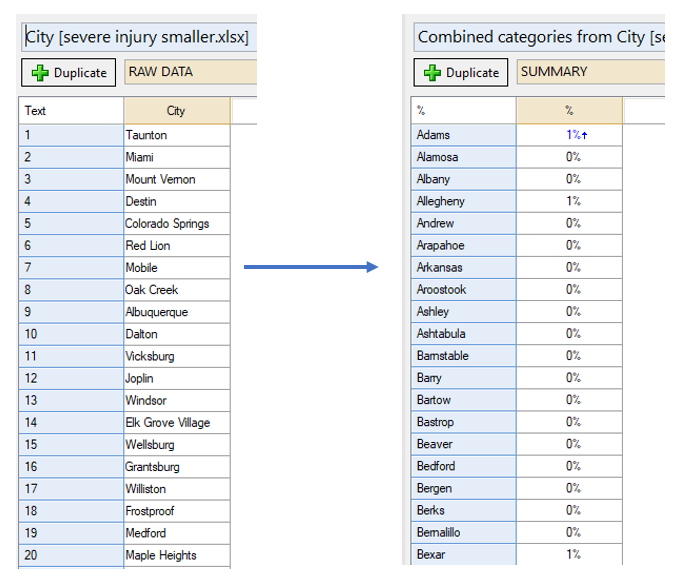Select the Adams row label
Image resolution: width=680 pixels, height=575 pixels.
(x=464, y=135)
